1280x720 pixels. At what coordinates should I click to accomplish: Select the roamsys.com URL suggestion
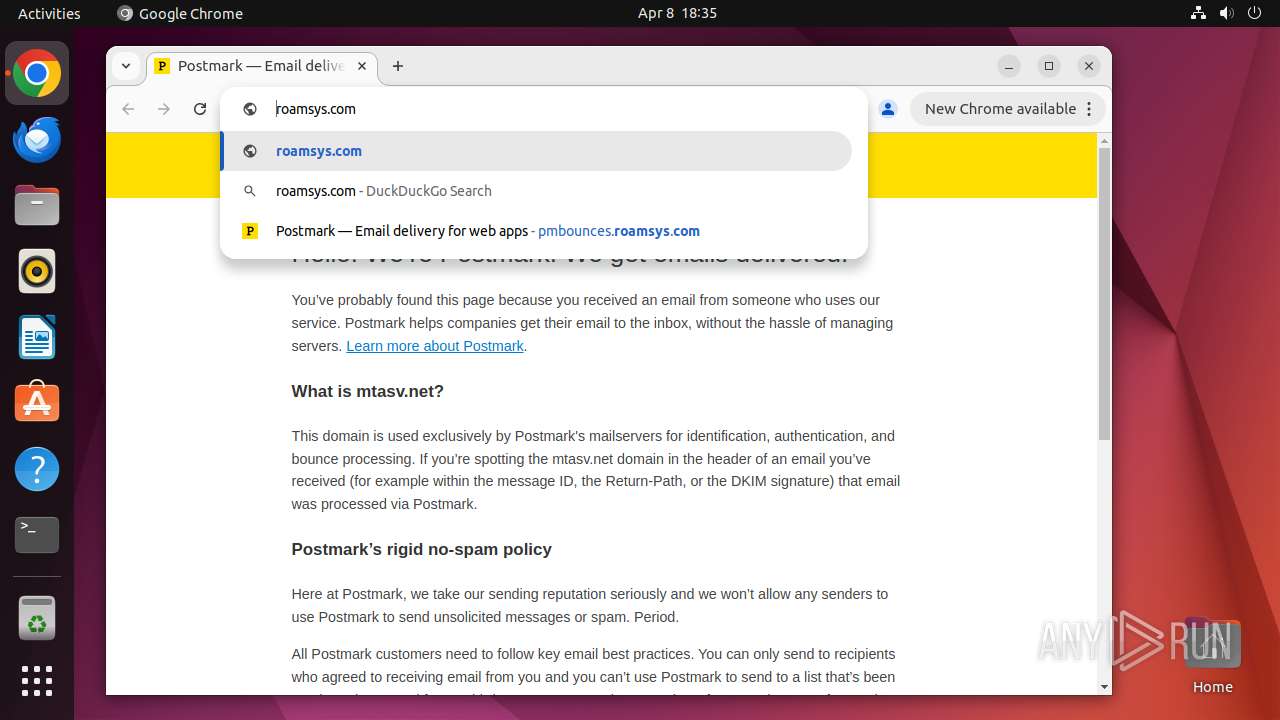[536, 151]
